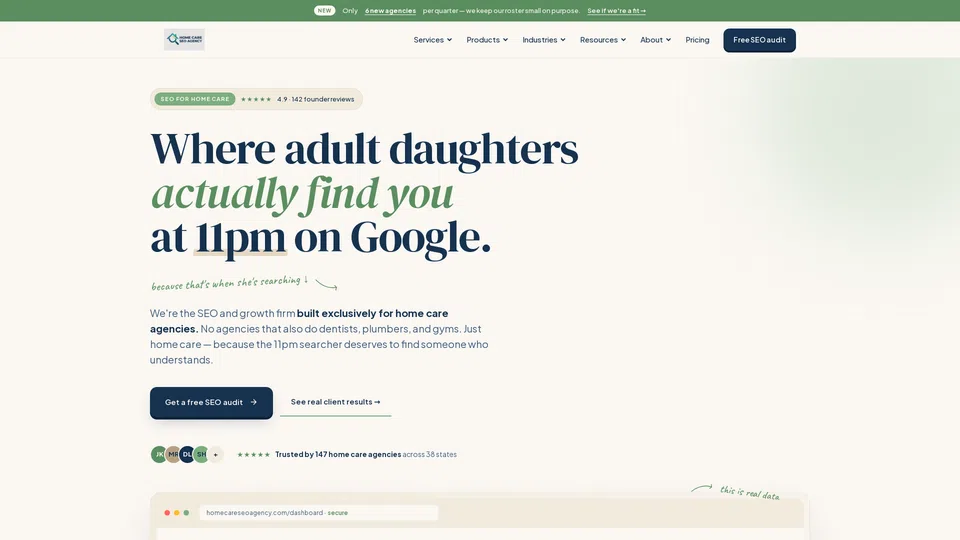Click the yellow dot in dashboard mockup
Screen dimensions: 960x540
pyautogui.click(x=177, y=512)
